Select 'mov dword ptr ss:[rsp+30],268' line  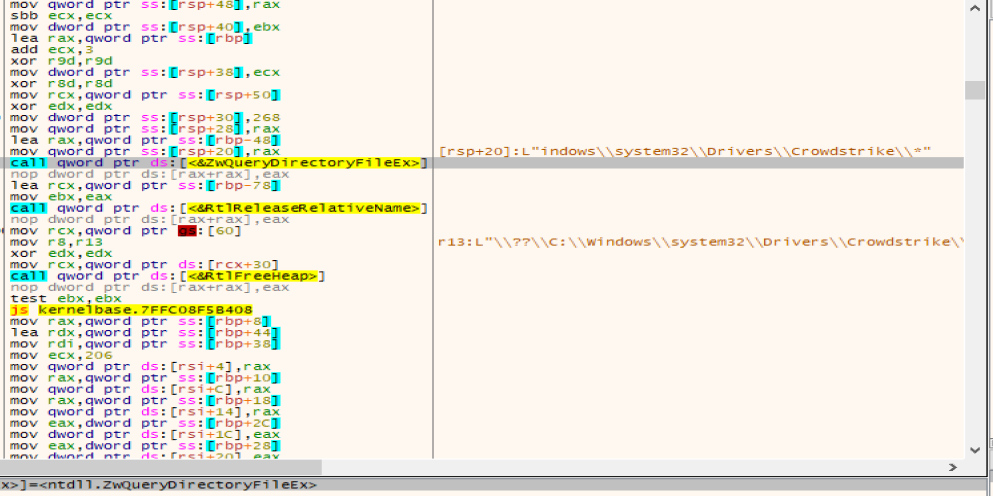[x=145, y=118]
